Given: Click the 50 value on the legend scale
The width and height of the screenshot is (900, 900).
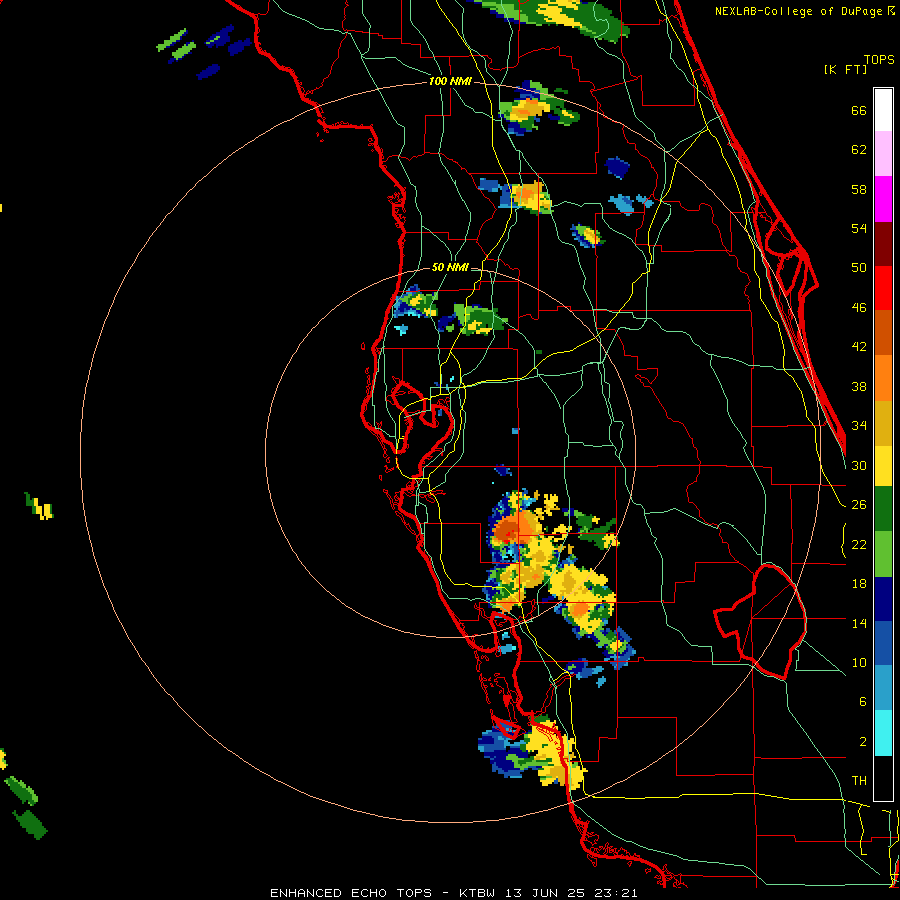Looking at the screenshot, I should pos(859,267).
